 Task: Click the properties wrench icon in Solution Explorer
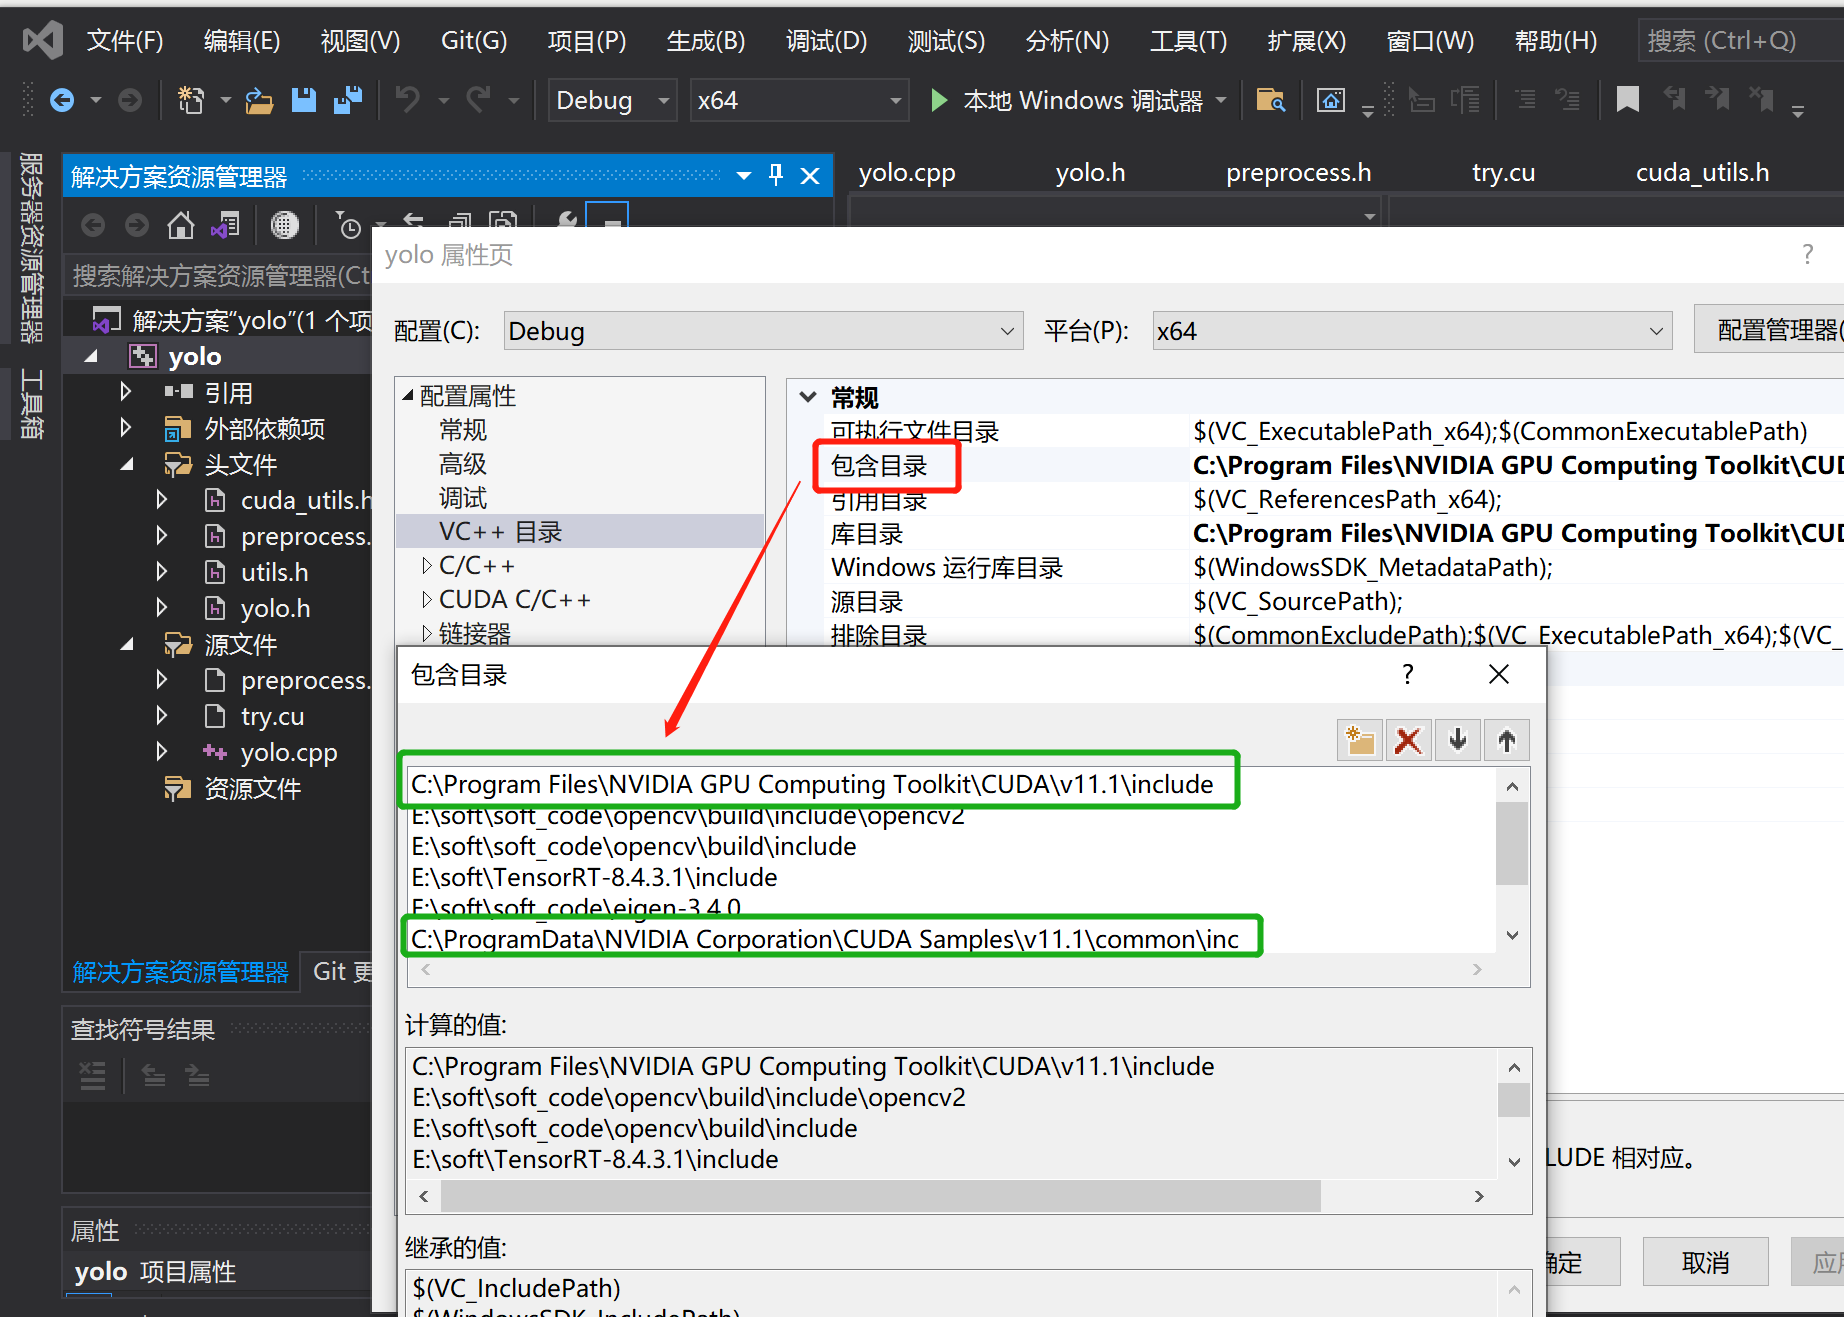click(567, 221)
